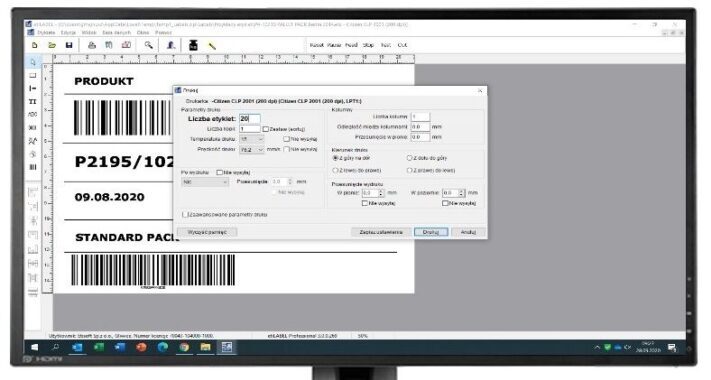Open Word from the taskbar
Image resolution: width=711 pixels, height=380 pixels.
coord(120,347)
